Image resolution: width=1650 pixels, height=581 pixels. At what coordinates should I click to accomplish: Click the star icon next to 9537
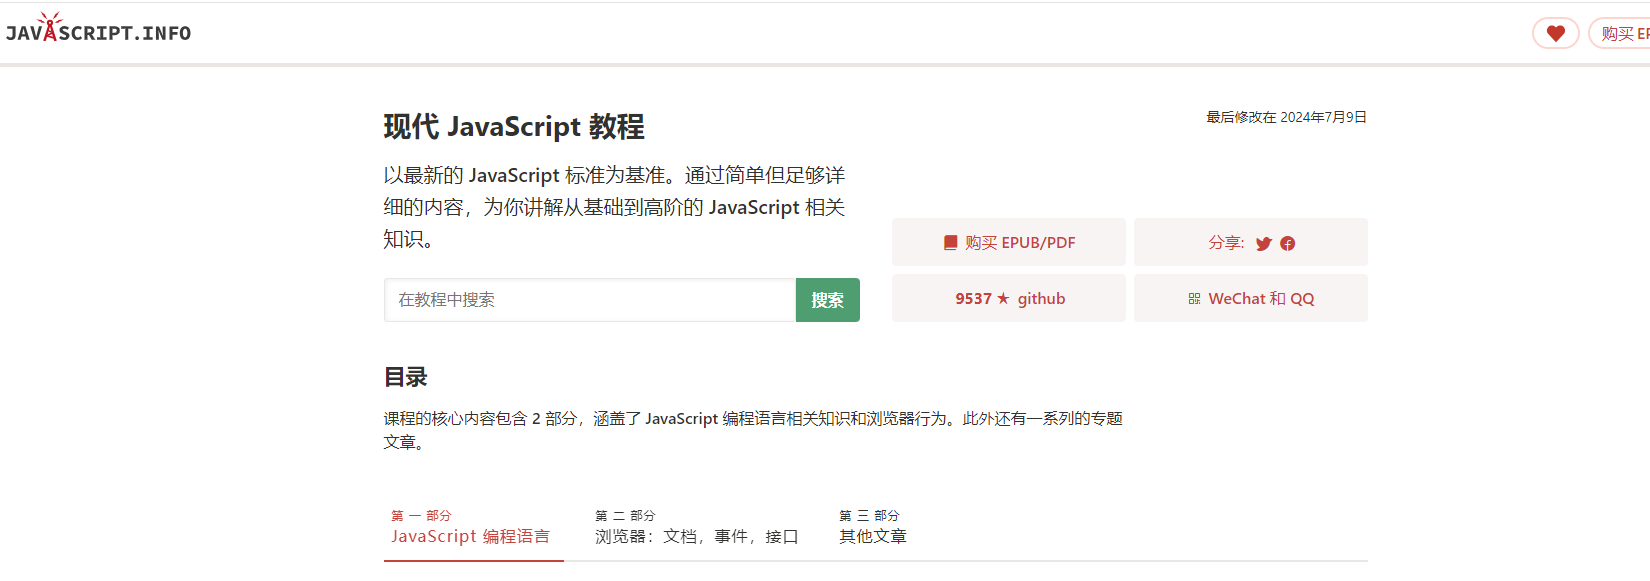coord(1003,298)
